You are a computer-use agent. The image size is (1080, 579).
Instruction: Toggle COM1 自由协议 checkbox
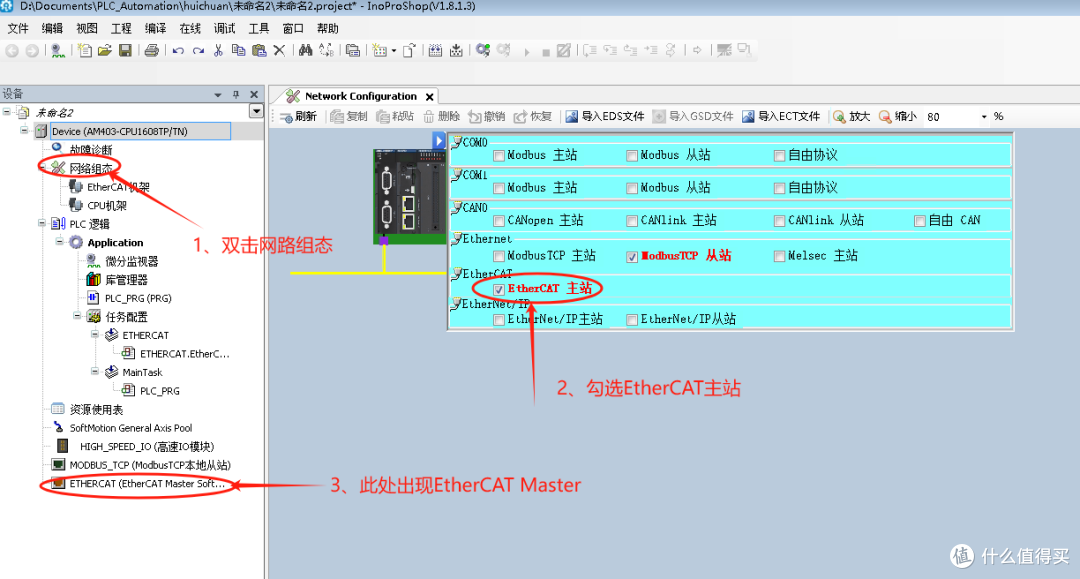tap(779, 188)
